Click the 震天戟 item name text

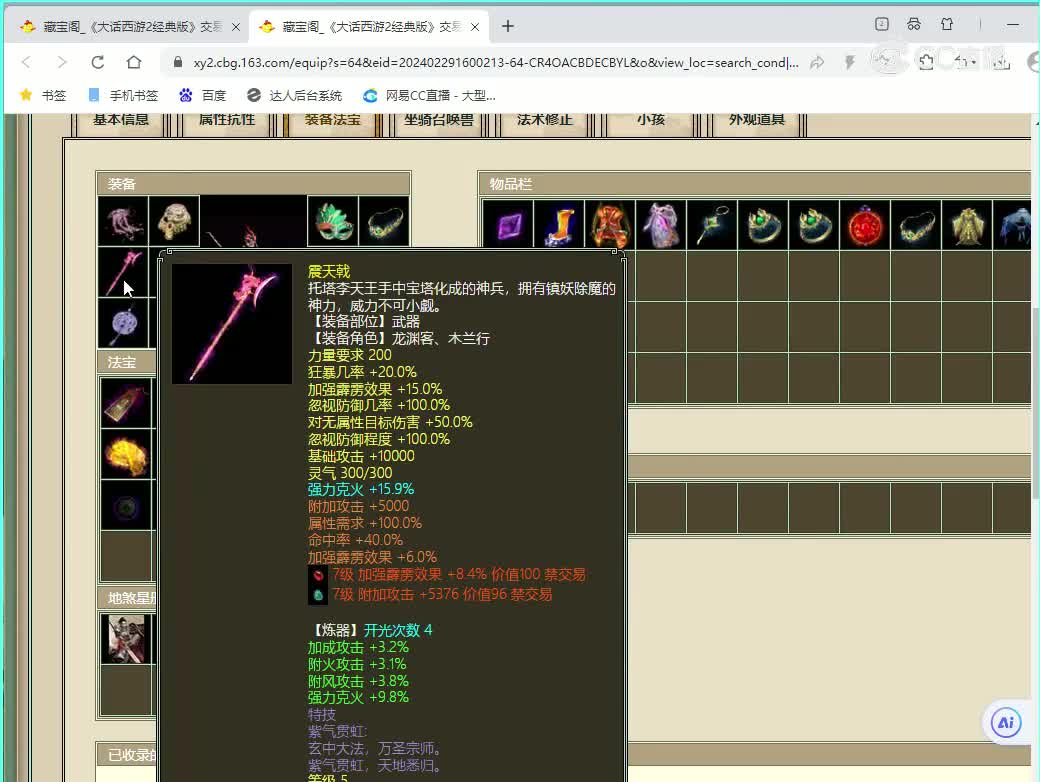click(329, 271)
